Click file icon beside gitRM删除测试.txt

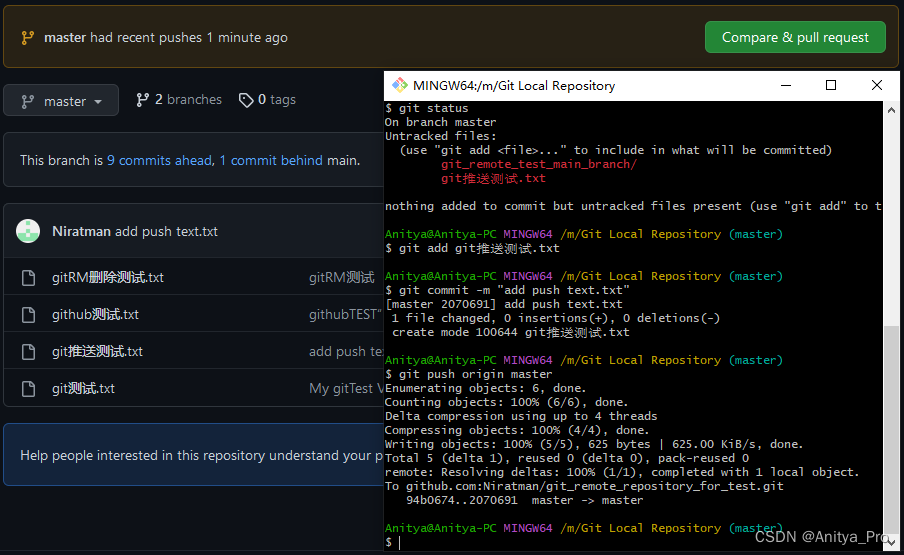tap(28, 277)
